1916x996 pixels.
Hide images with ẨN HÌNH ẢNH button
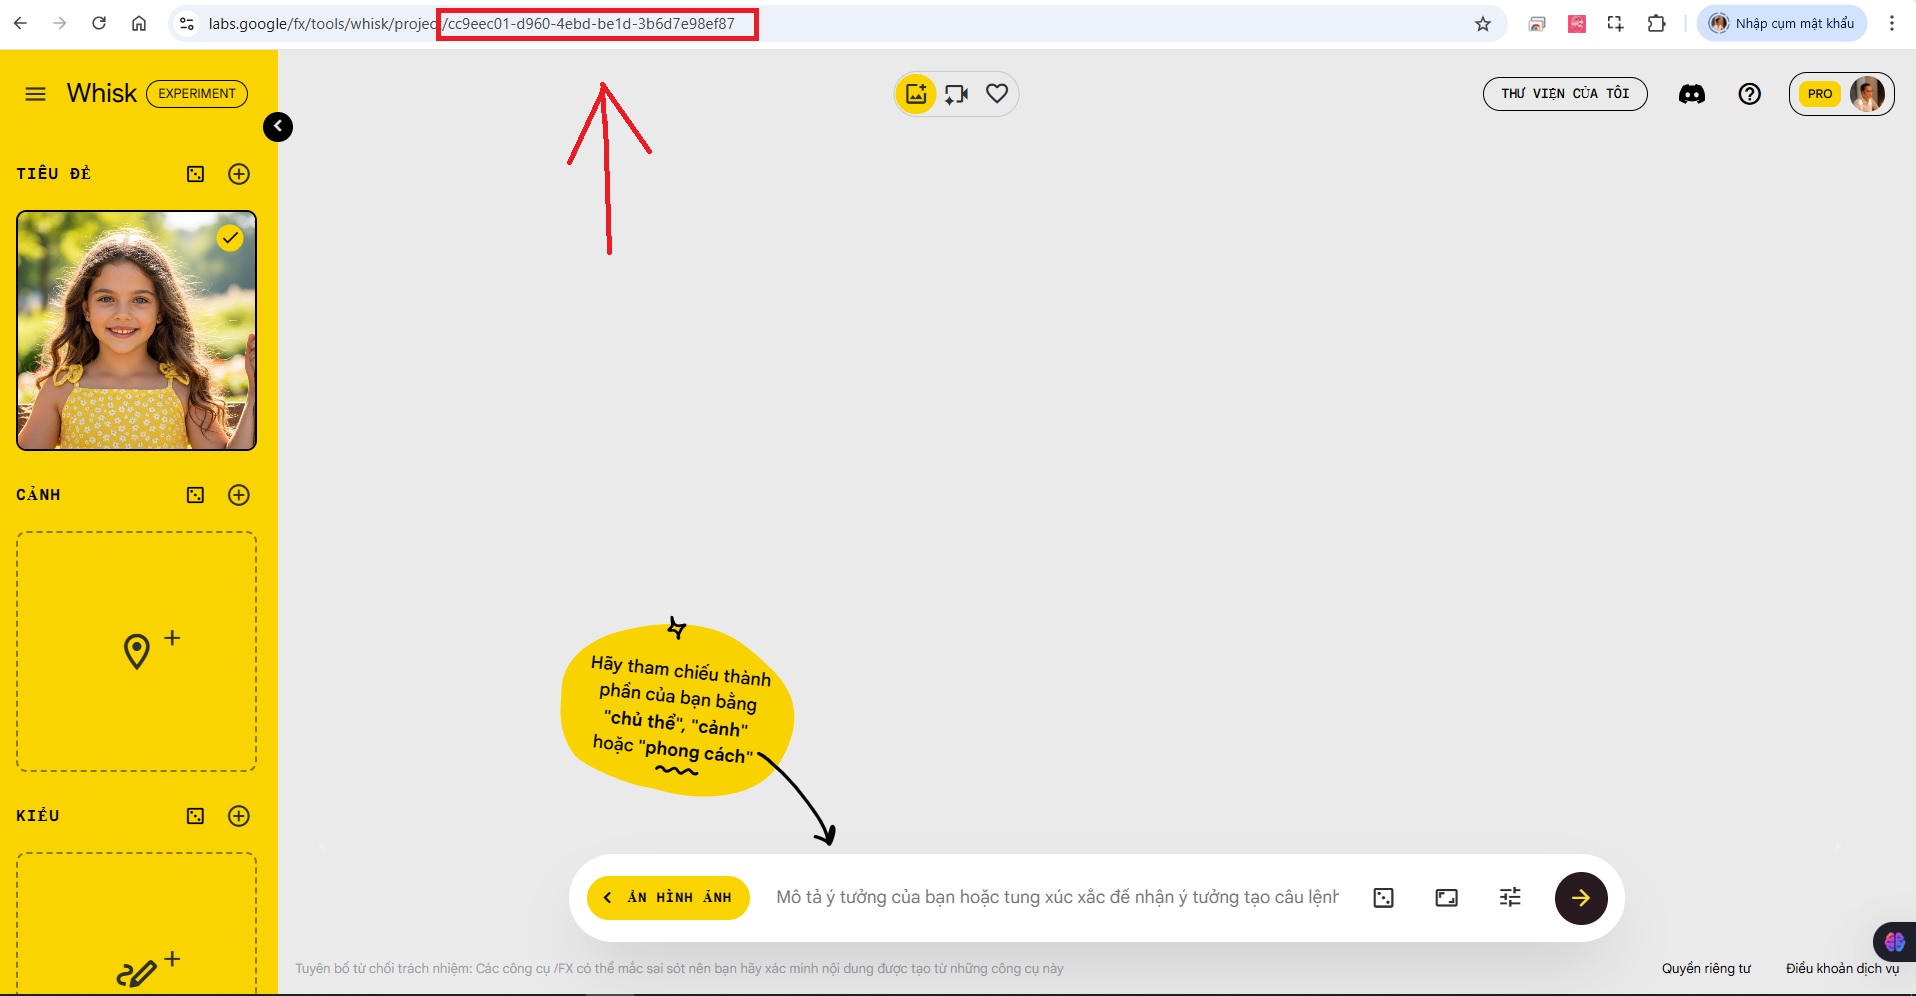pyautogui.click(x=669, y=898)
